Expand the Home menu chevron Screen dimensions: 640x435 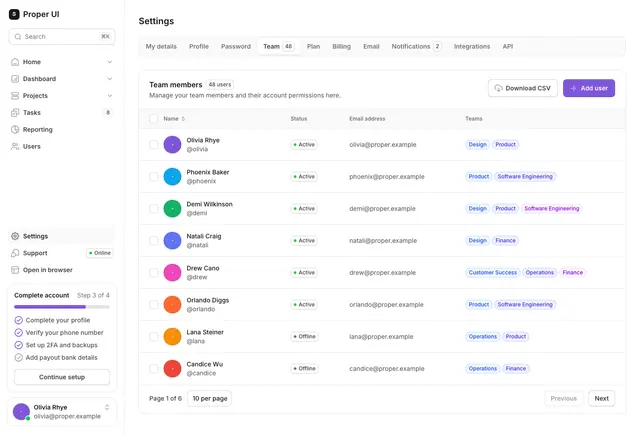pos(109,62)
